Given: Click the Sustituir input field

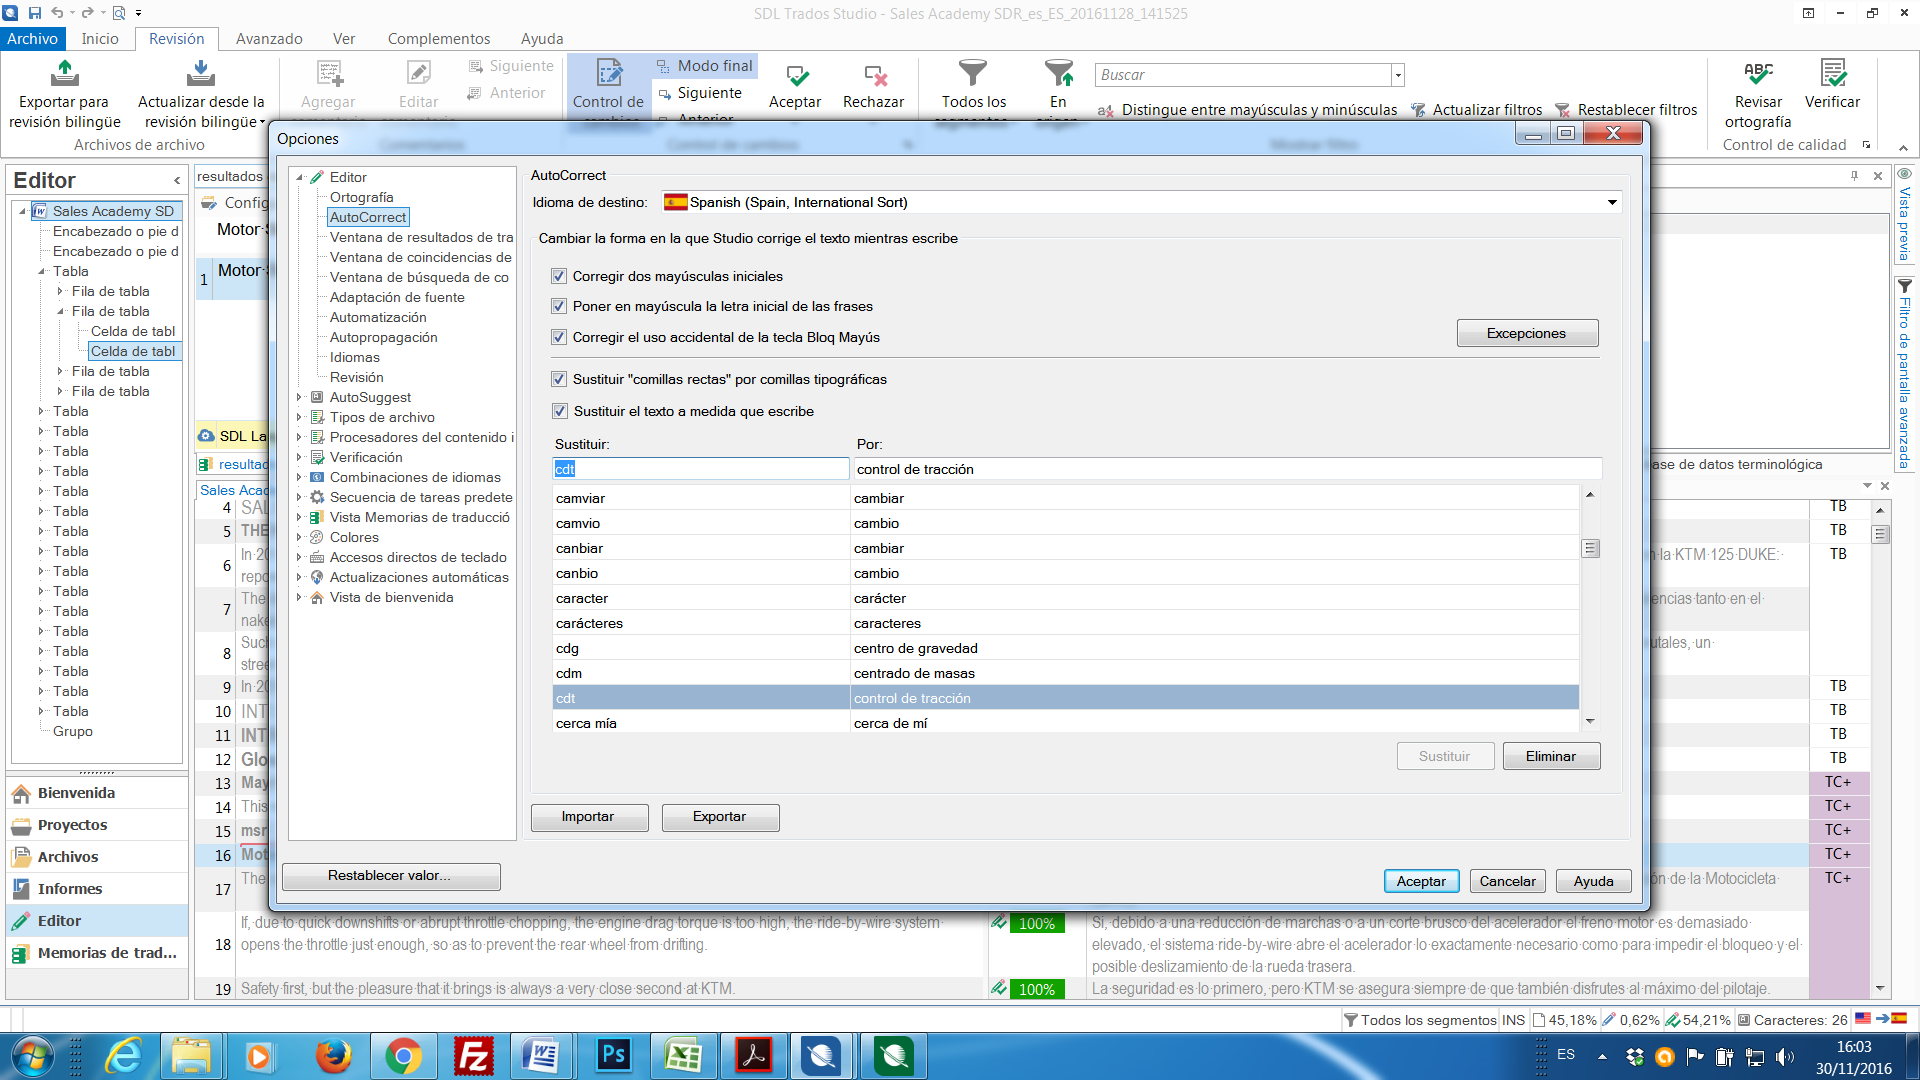Looking at the screenshot, I should click(x=701, y=469).
